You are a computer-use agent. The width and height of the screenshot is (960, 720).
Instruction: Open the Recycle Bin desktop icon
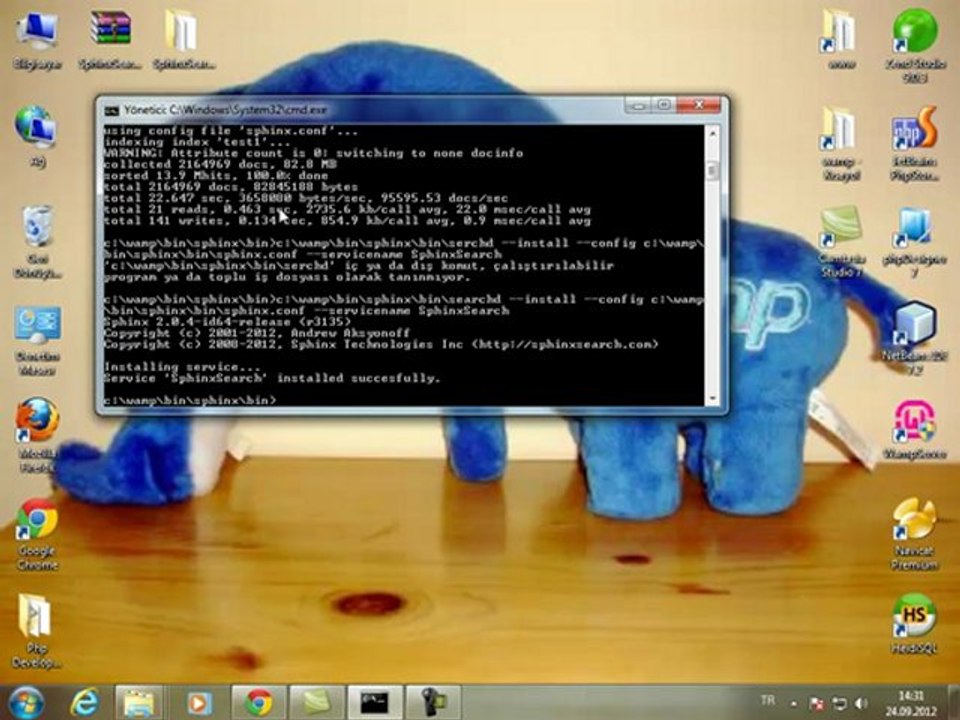coord(37,242)
